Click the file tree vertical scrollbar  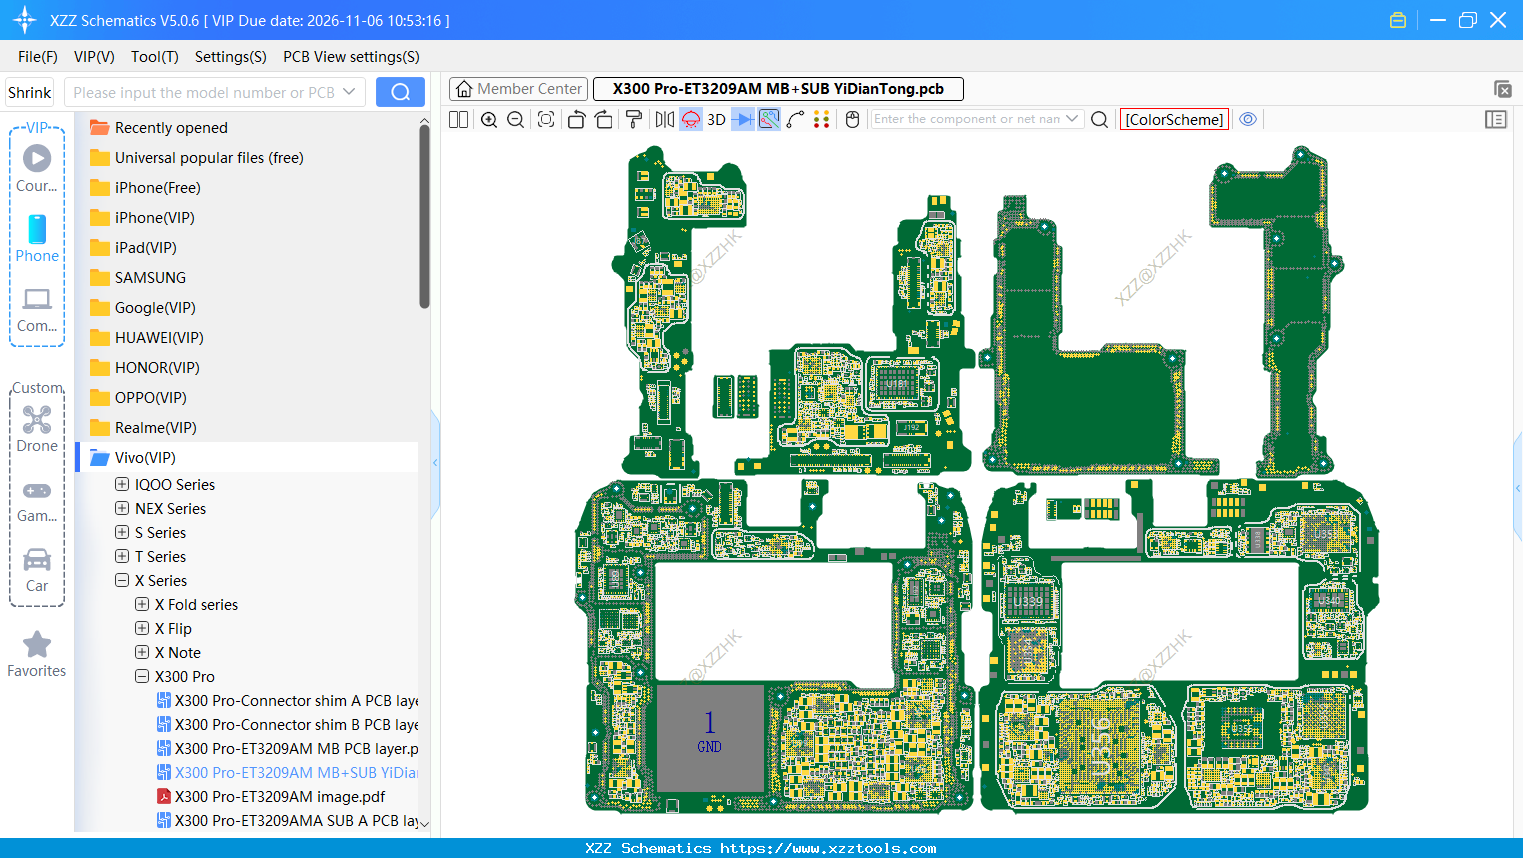coord(424,218)
